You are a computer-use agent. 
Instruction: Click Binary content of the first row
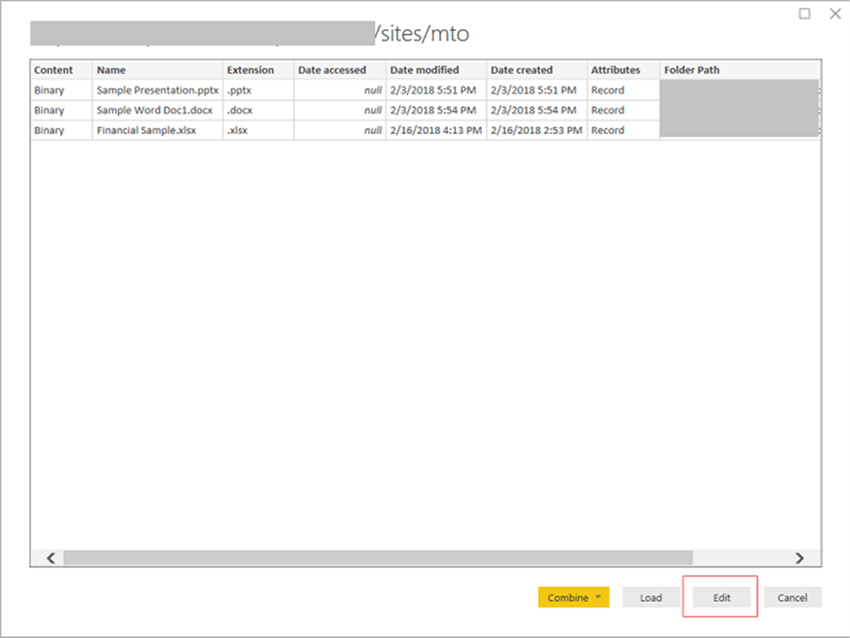coord(50,90)
